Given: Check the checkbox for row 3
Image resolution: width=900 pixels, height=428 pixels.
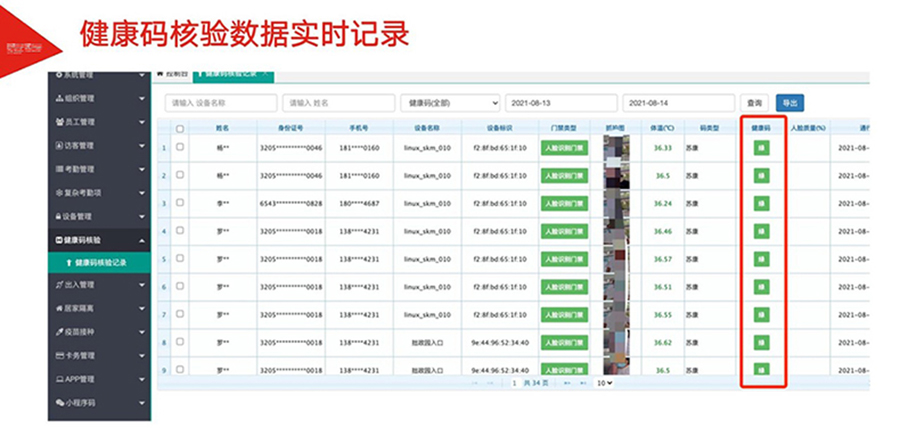Looking at the screenshot, I should click(x=180, y=203).
